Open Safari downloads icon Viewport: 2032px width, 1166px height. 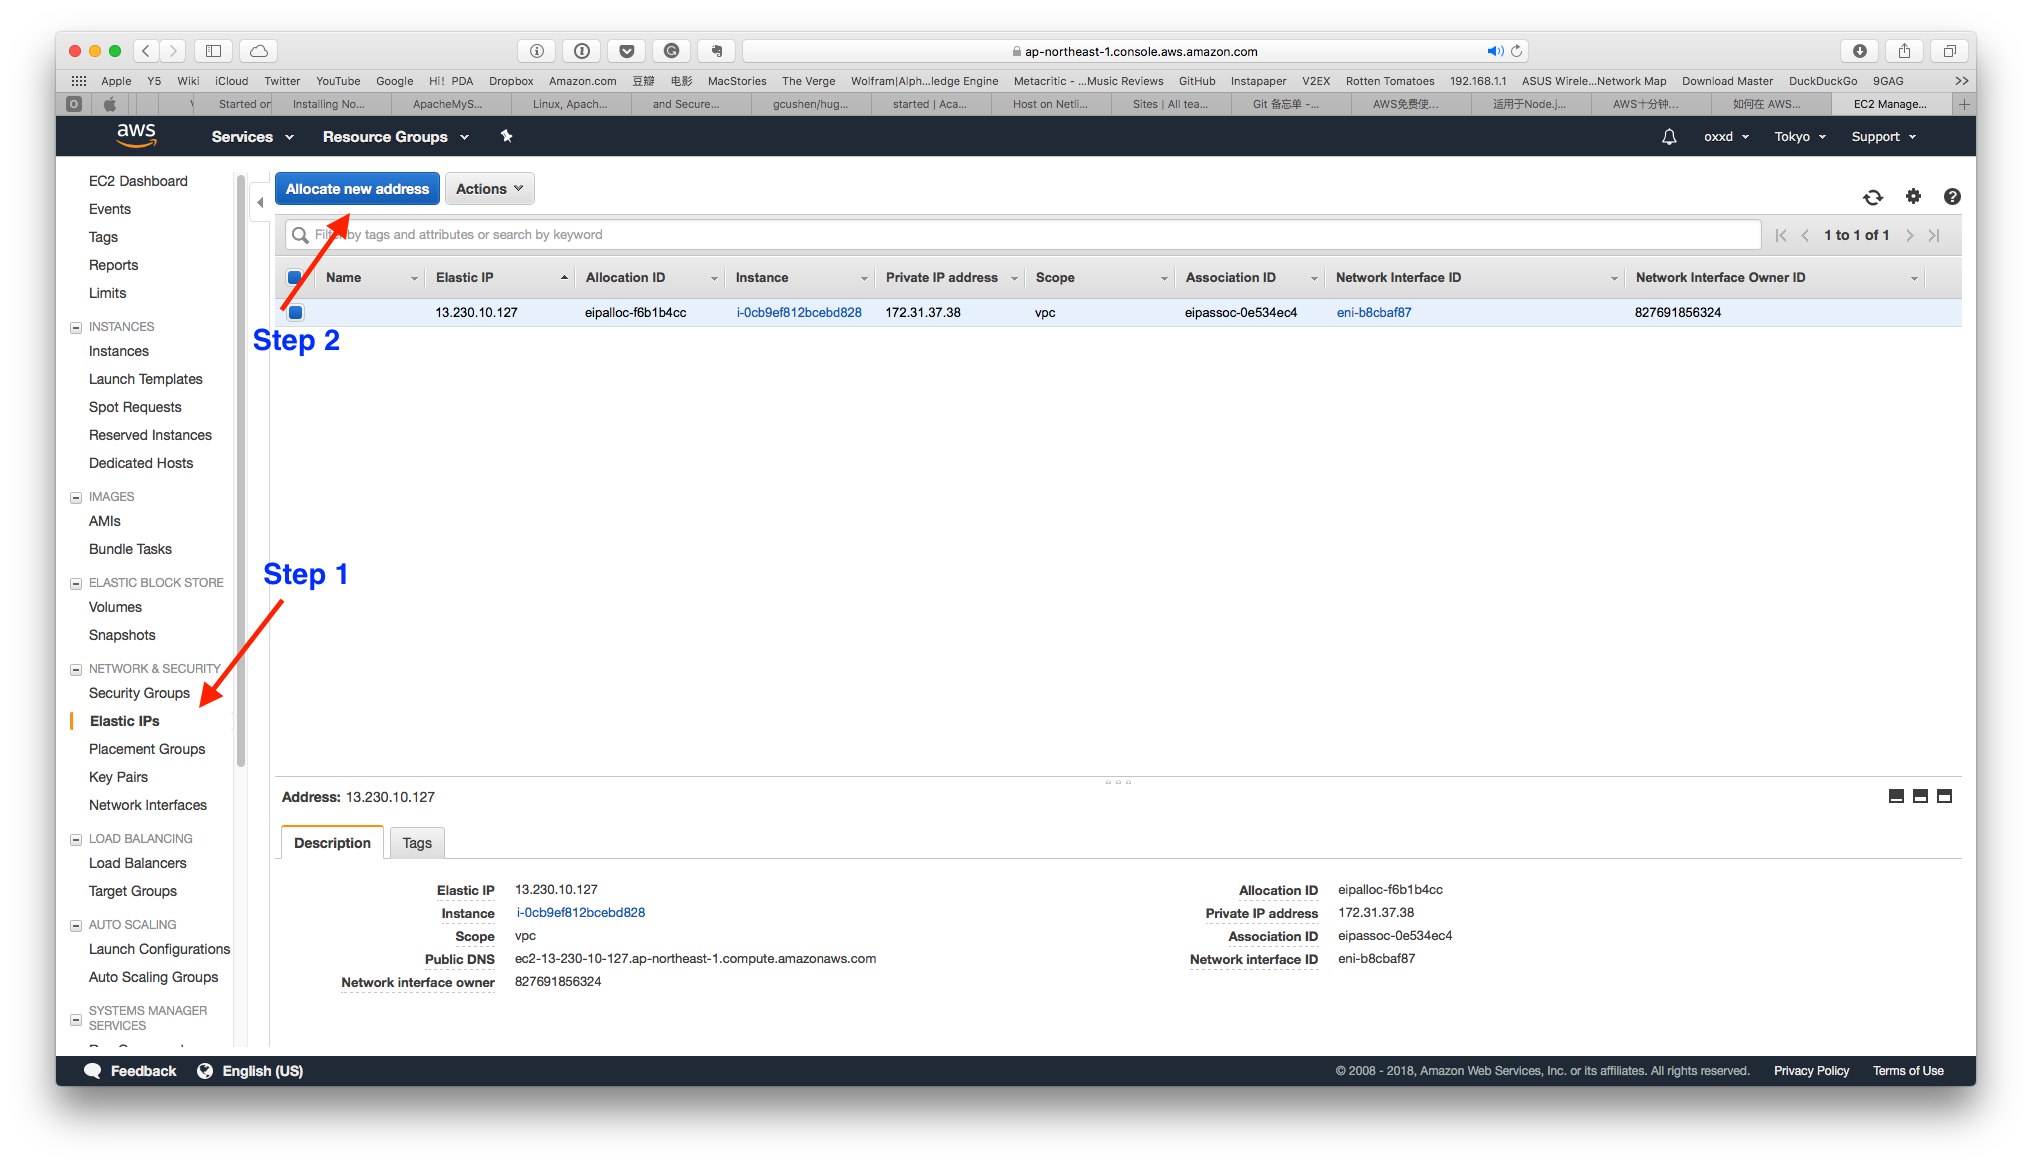1860,51
